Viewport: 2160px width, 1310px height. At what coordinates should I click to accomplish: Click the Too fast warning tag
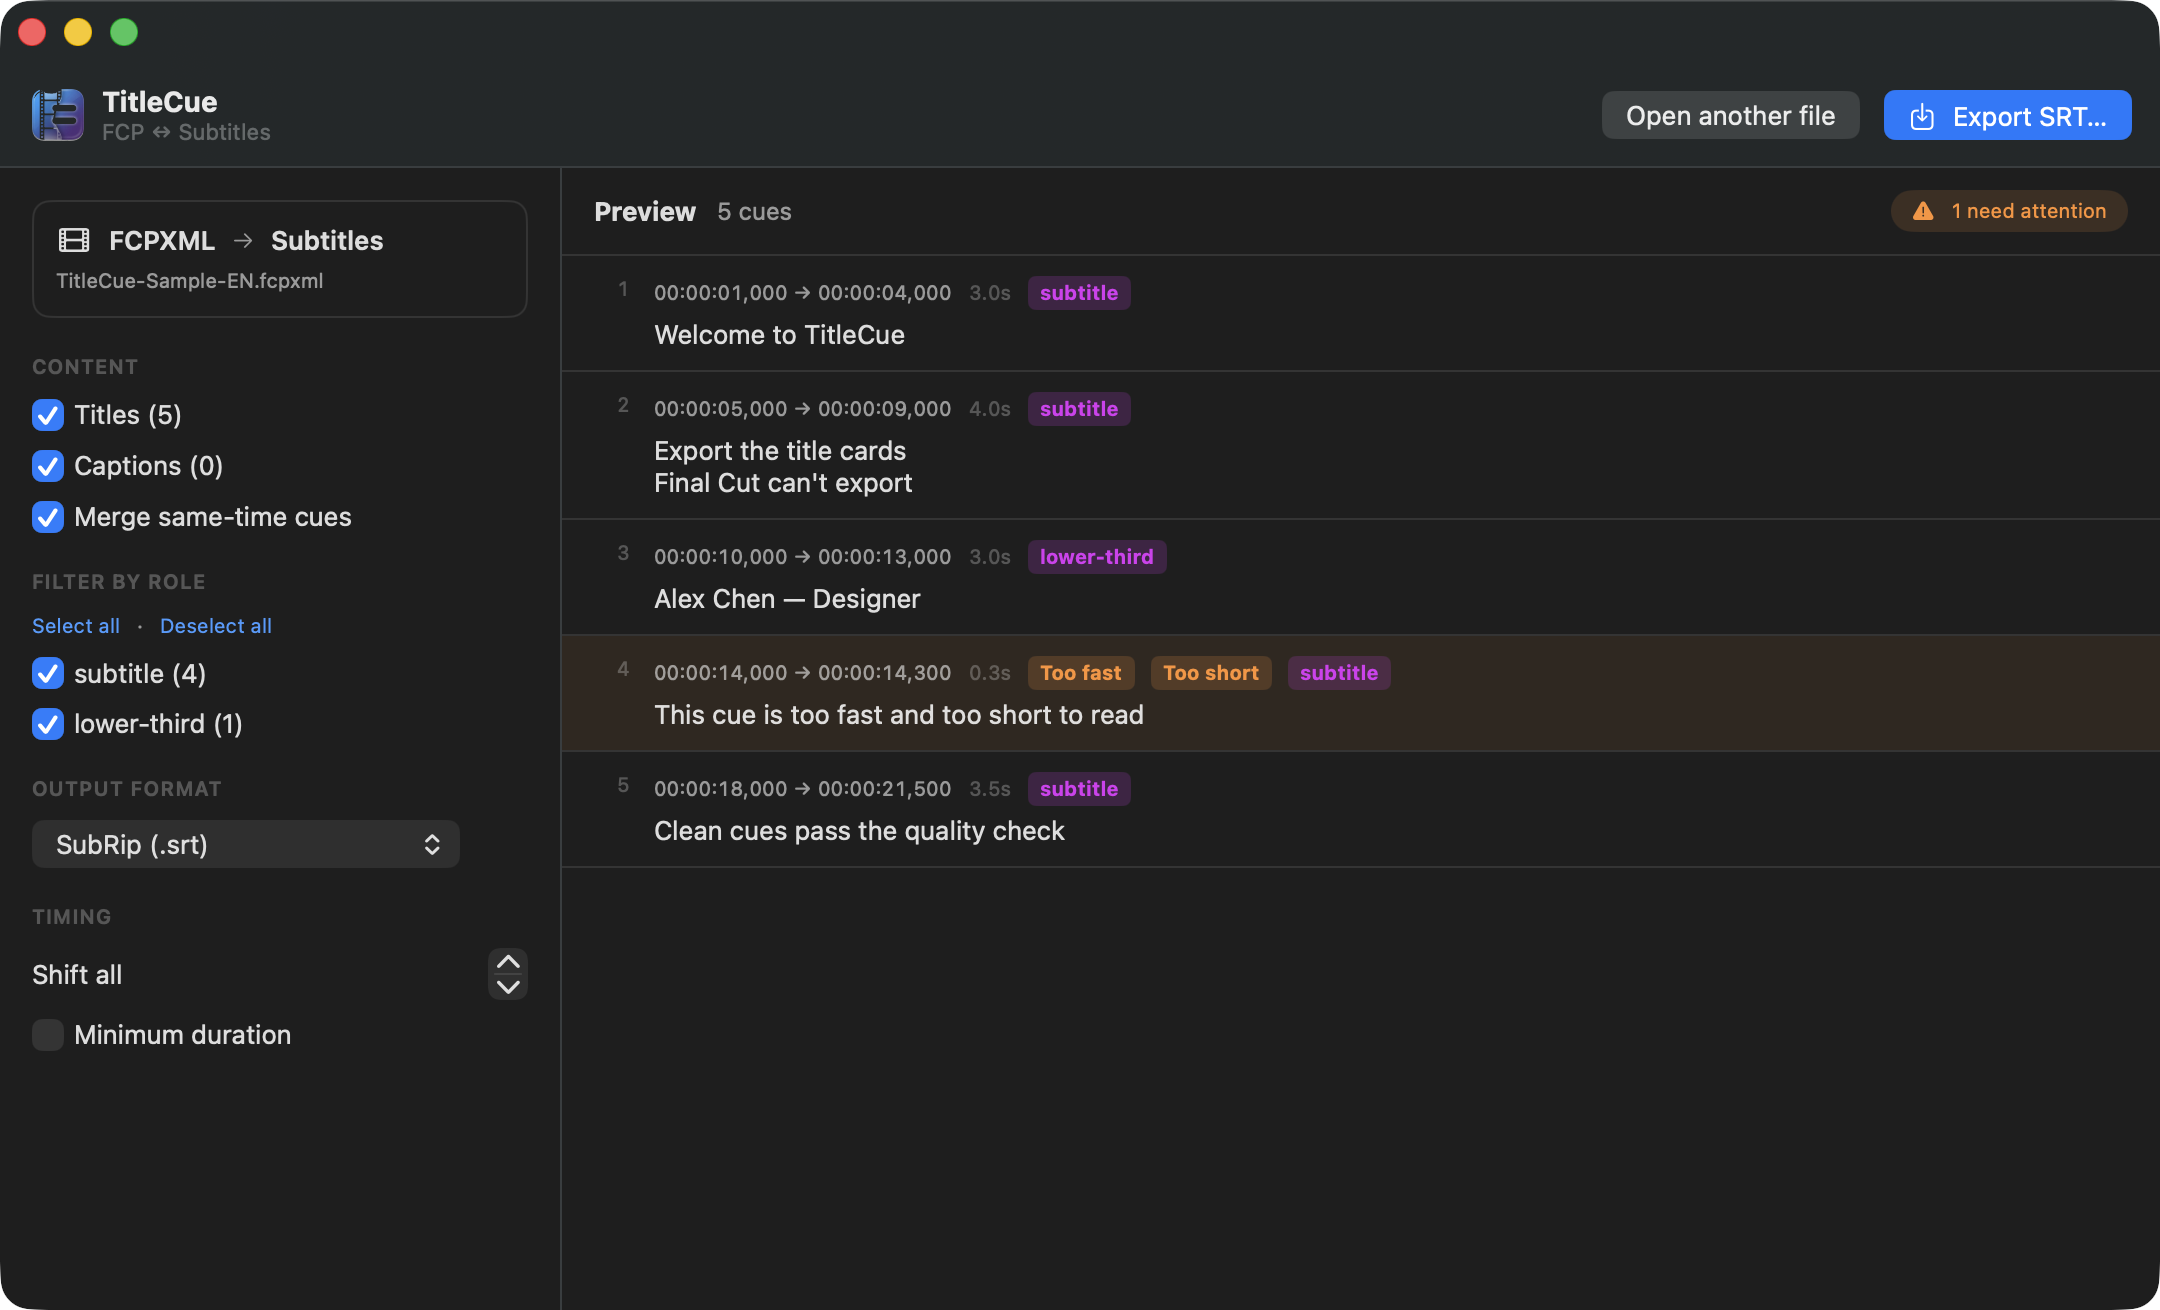pos(1081,673)
